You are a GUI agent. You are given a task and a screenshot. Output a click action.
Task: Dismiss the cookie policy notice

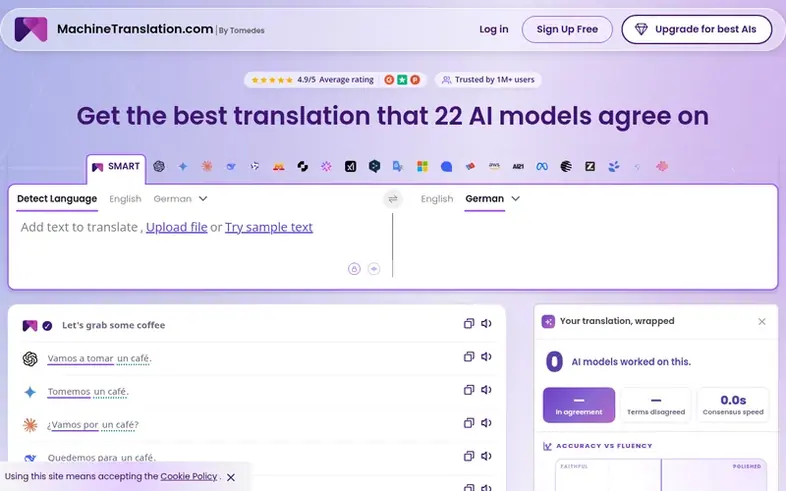pos(231,477)
